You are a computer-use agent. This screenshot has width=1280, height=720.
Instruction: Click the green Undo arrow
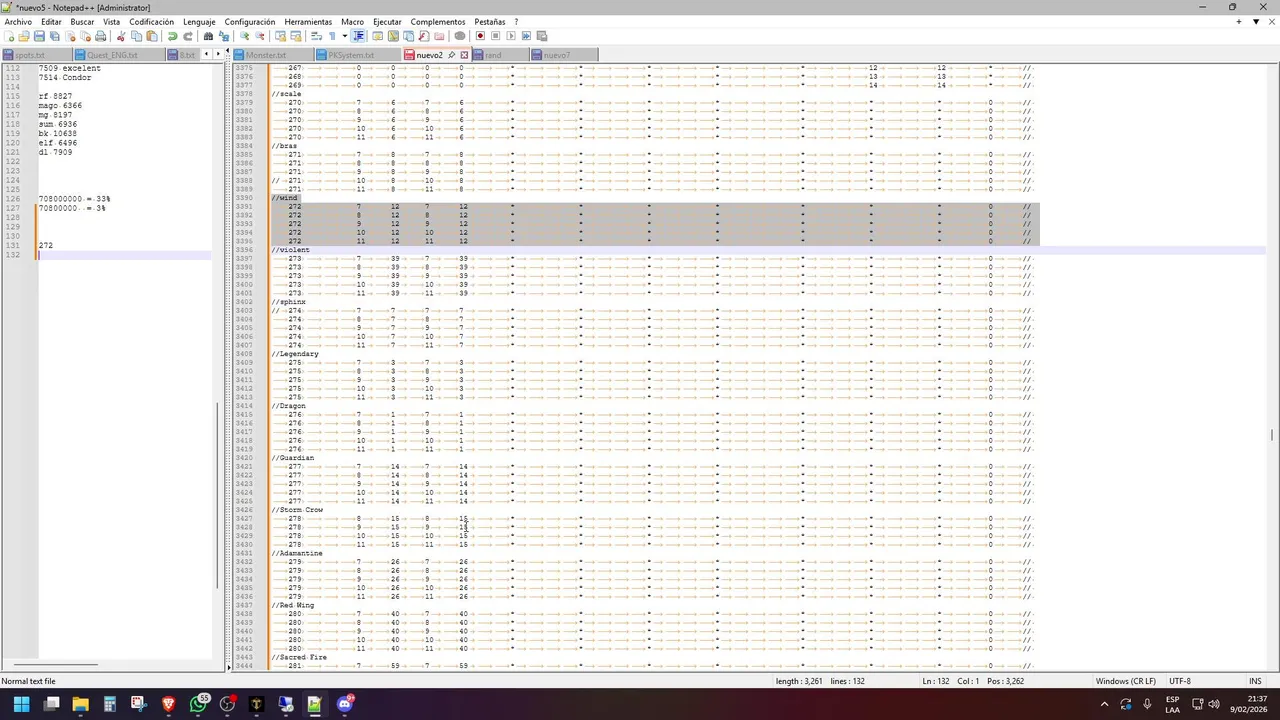(x=173, y=36)
